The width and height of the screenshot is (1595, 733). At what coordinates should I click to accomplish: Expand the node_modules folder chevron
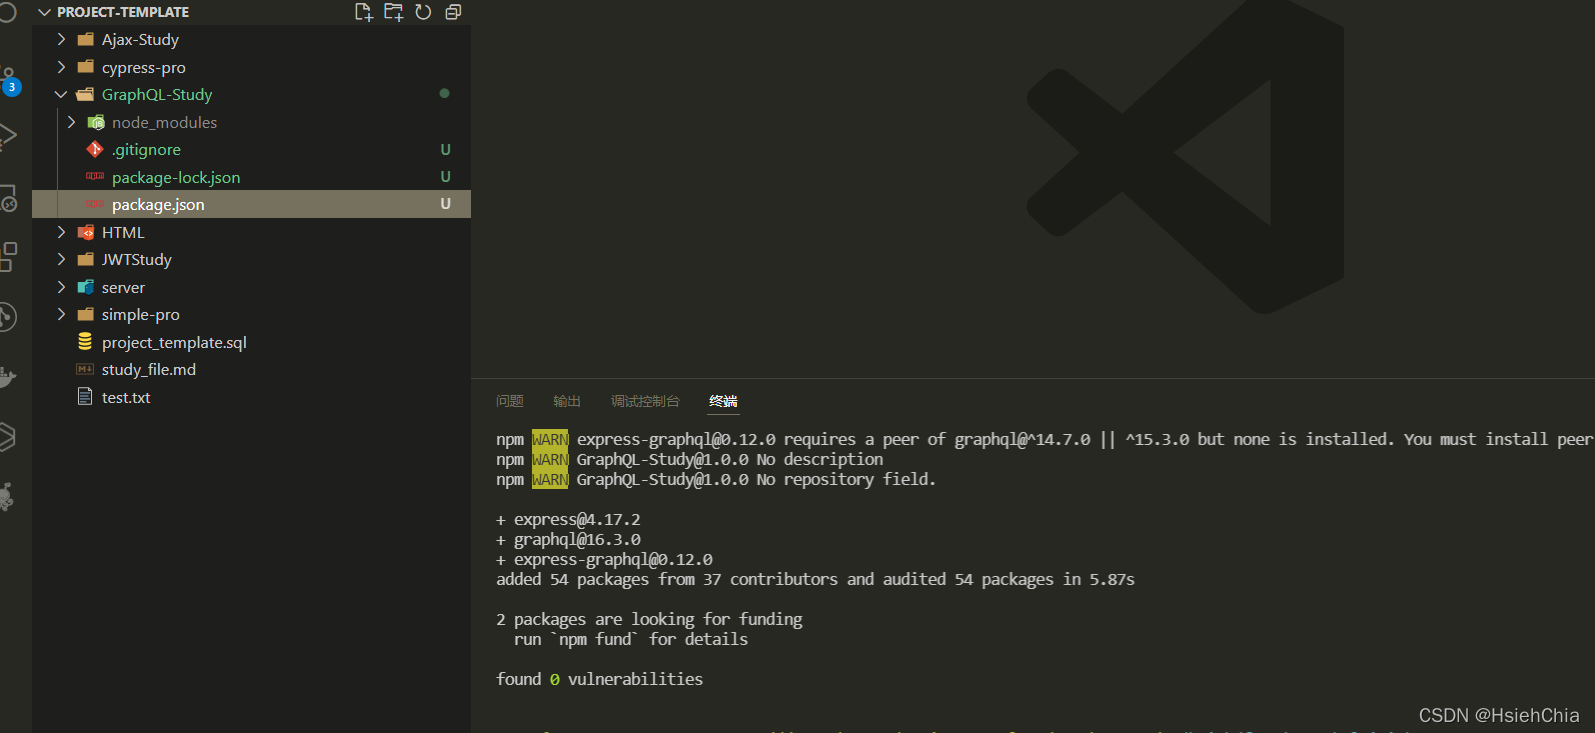(71, 122)
